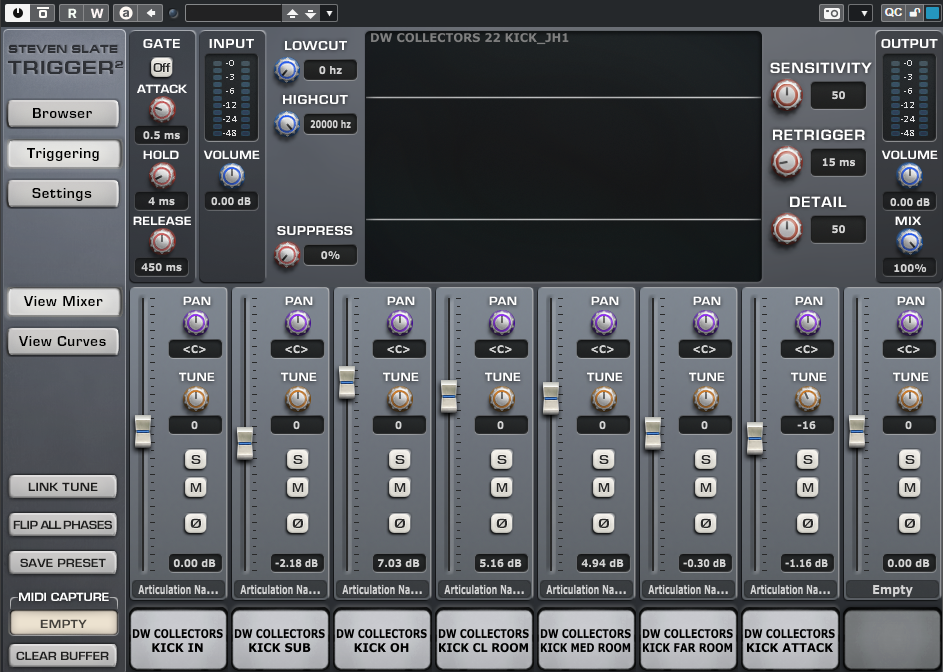
Task: Click the Suppress knob
Action: 287,255
